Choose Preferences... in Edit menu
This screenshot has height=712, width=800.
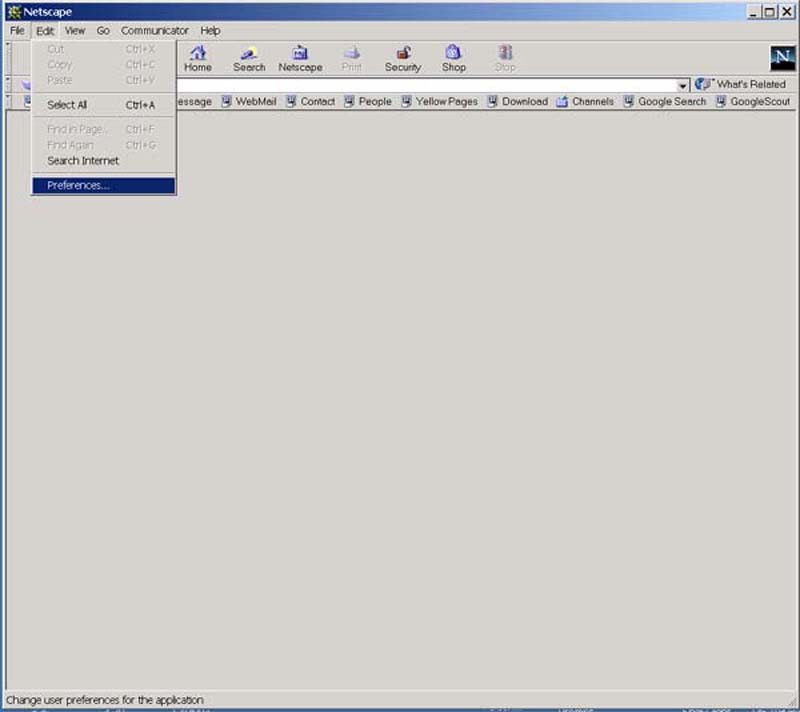(104, 186)
